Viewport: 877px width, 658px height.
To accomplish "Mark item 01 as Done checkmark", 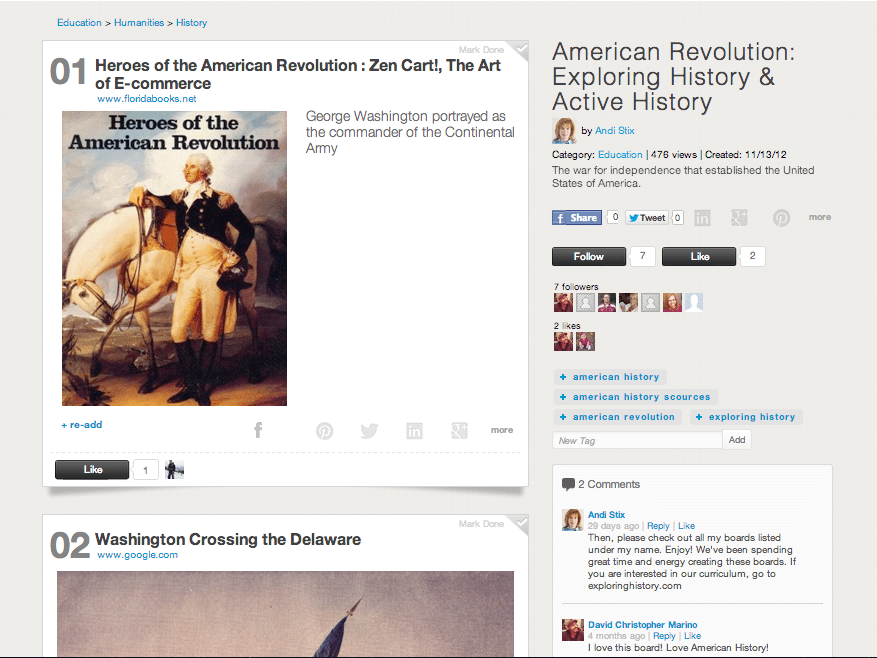I will 521,50.
